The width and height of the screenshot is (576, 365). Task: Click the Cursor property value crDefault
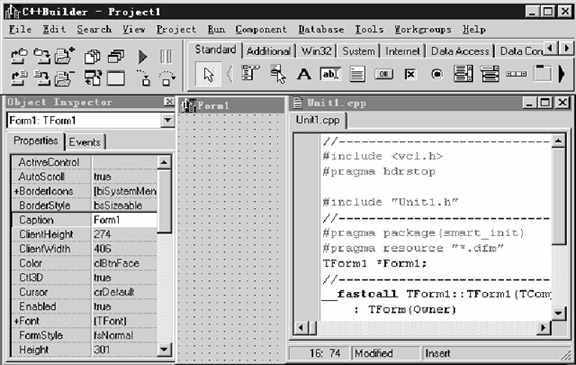125,292
